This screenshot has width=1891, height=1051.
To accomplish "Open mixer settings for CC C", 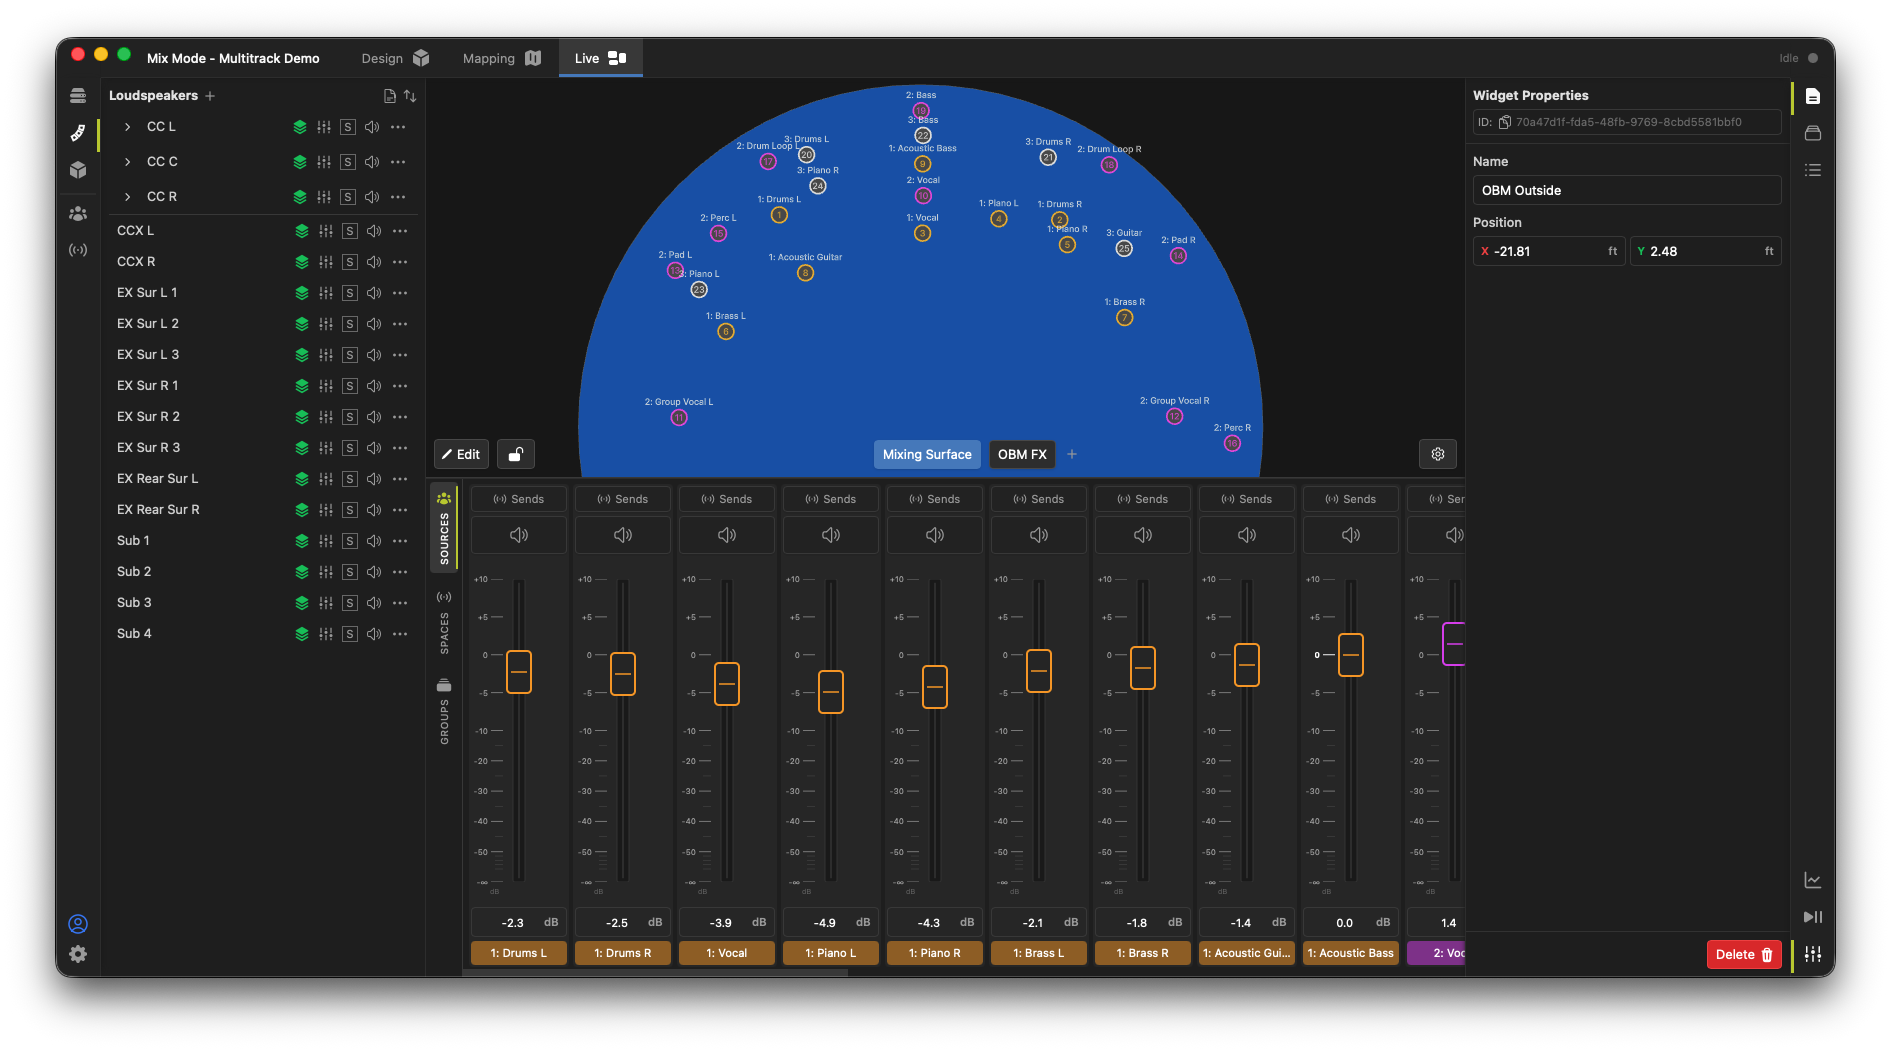I will (x=324, y=162).
